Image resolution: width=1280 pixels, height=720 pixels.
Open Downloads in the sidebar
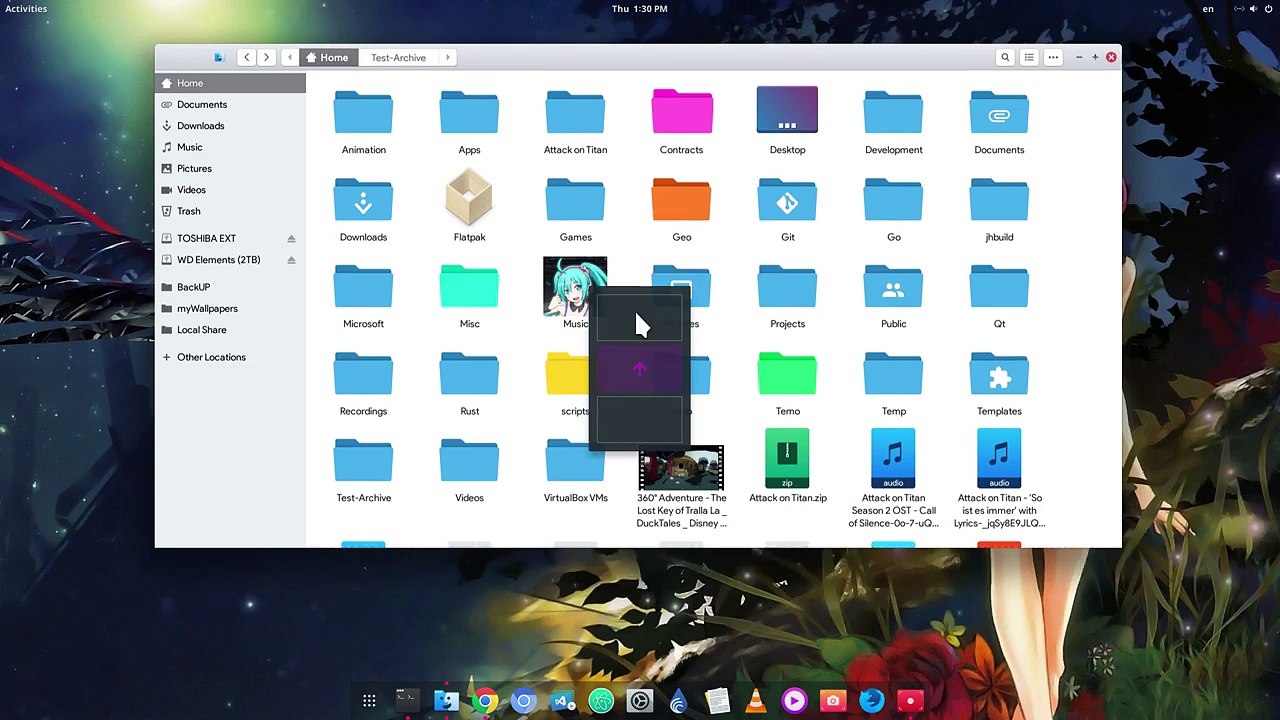coord(230,126)
